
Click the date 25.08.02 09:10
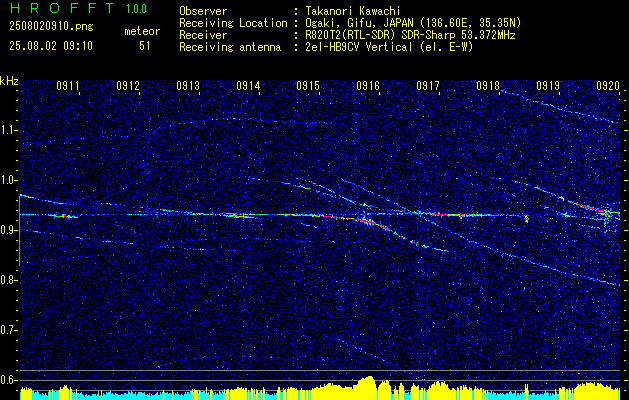[x=51, y=46]
